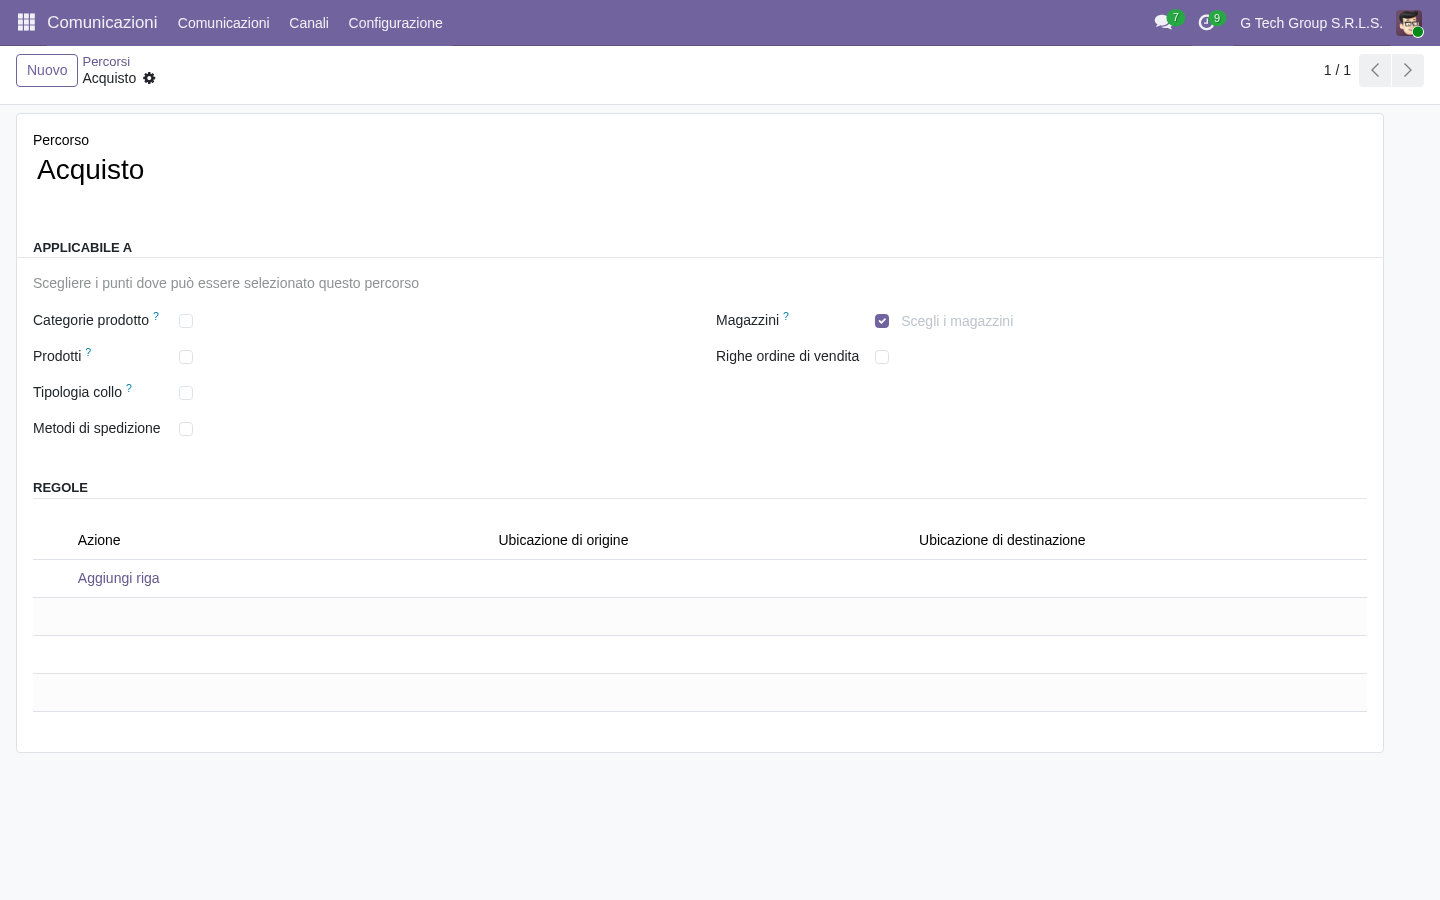Click the Ubicazione di origine column header
Screen dimensions: 1440x900
click(563, 540)
